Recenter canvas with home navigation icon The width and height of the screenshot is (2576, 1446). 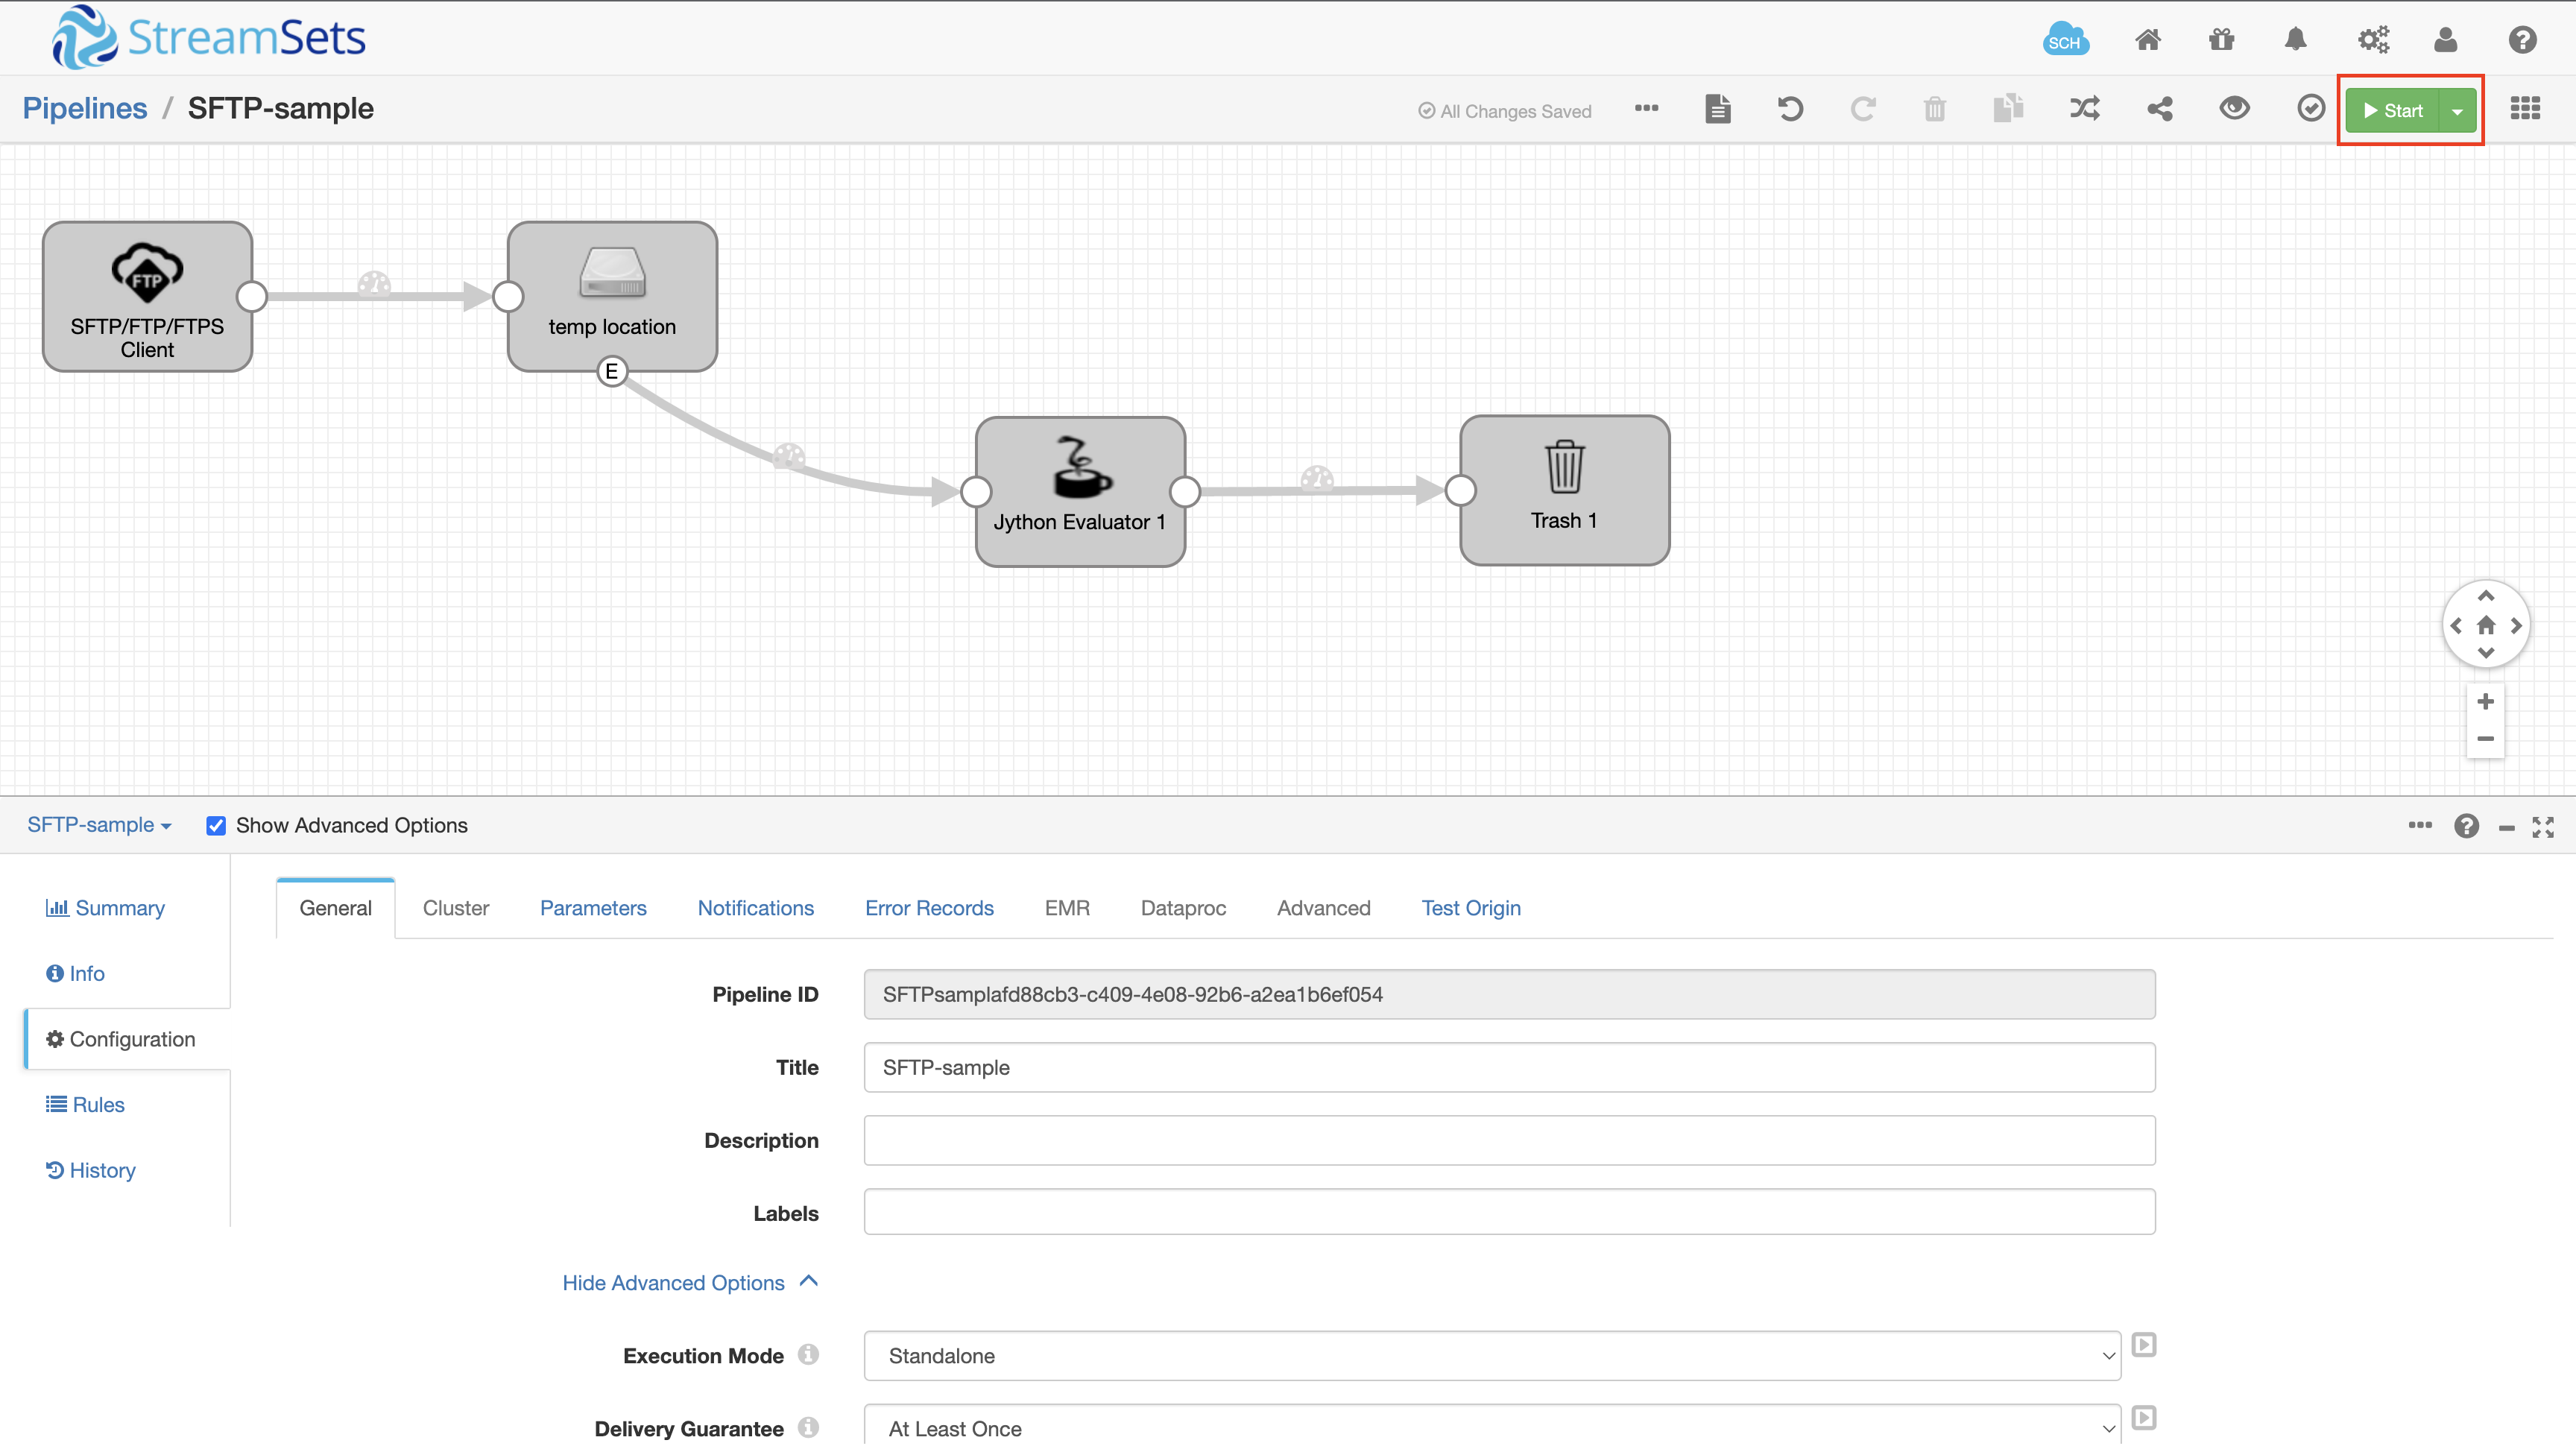2486,625
